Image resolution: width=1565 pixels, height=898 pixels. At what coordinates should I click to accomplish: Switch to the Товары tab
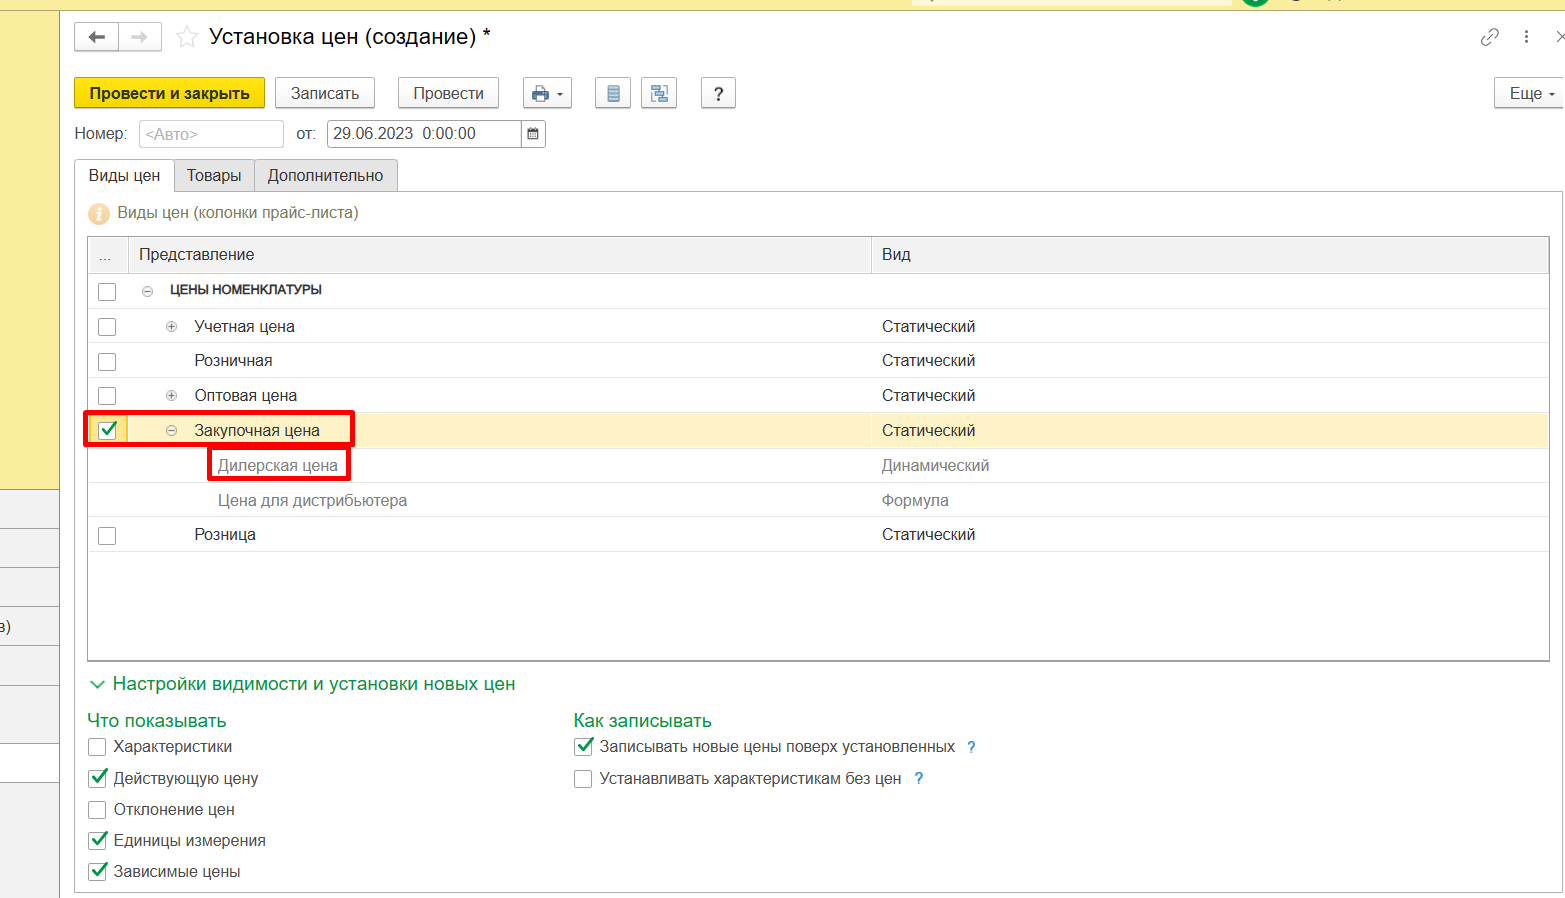(x=214, y=175)
